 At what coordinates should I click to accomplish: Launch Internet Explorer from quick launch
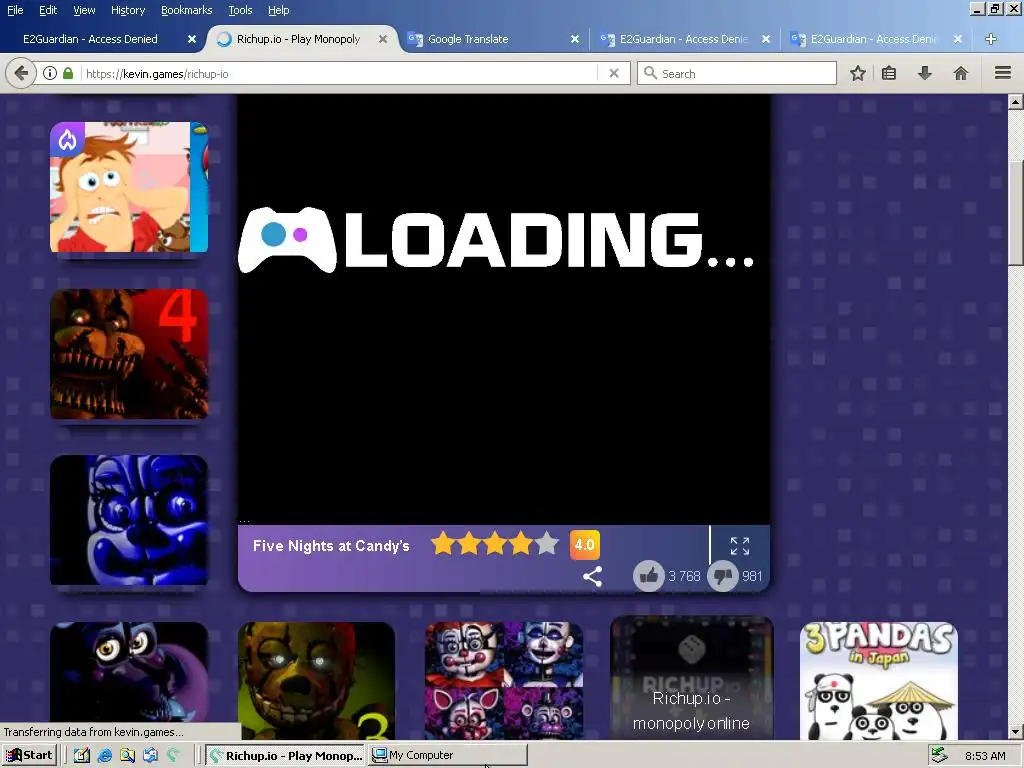coord(104,756)
